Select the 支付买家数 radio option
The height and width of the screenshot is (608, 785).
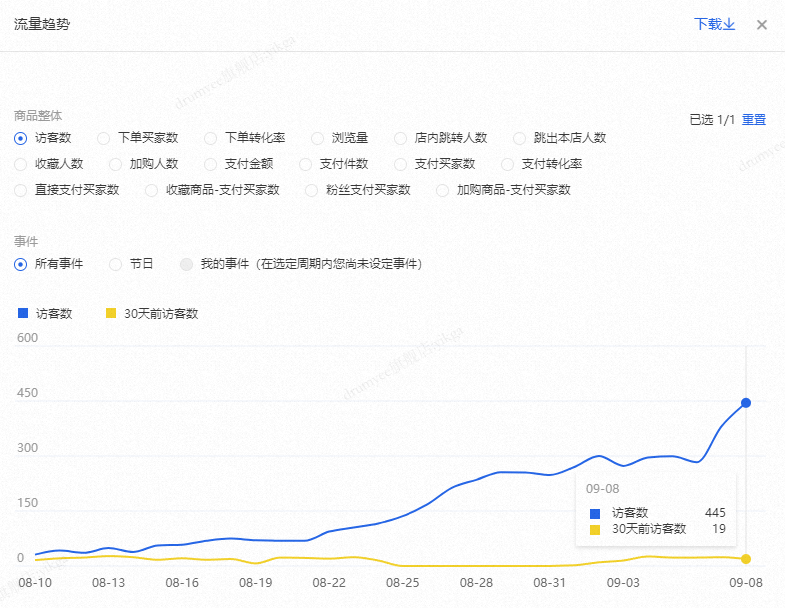(x=401, y=164)
